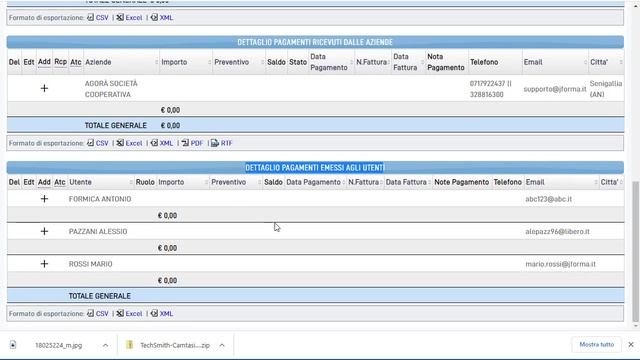Click email abc123@abc.it
The height and width of the screenshot is (360, 640).
549,199
